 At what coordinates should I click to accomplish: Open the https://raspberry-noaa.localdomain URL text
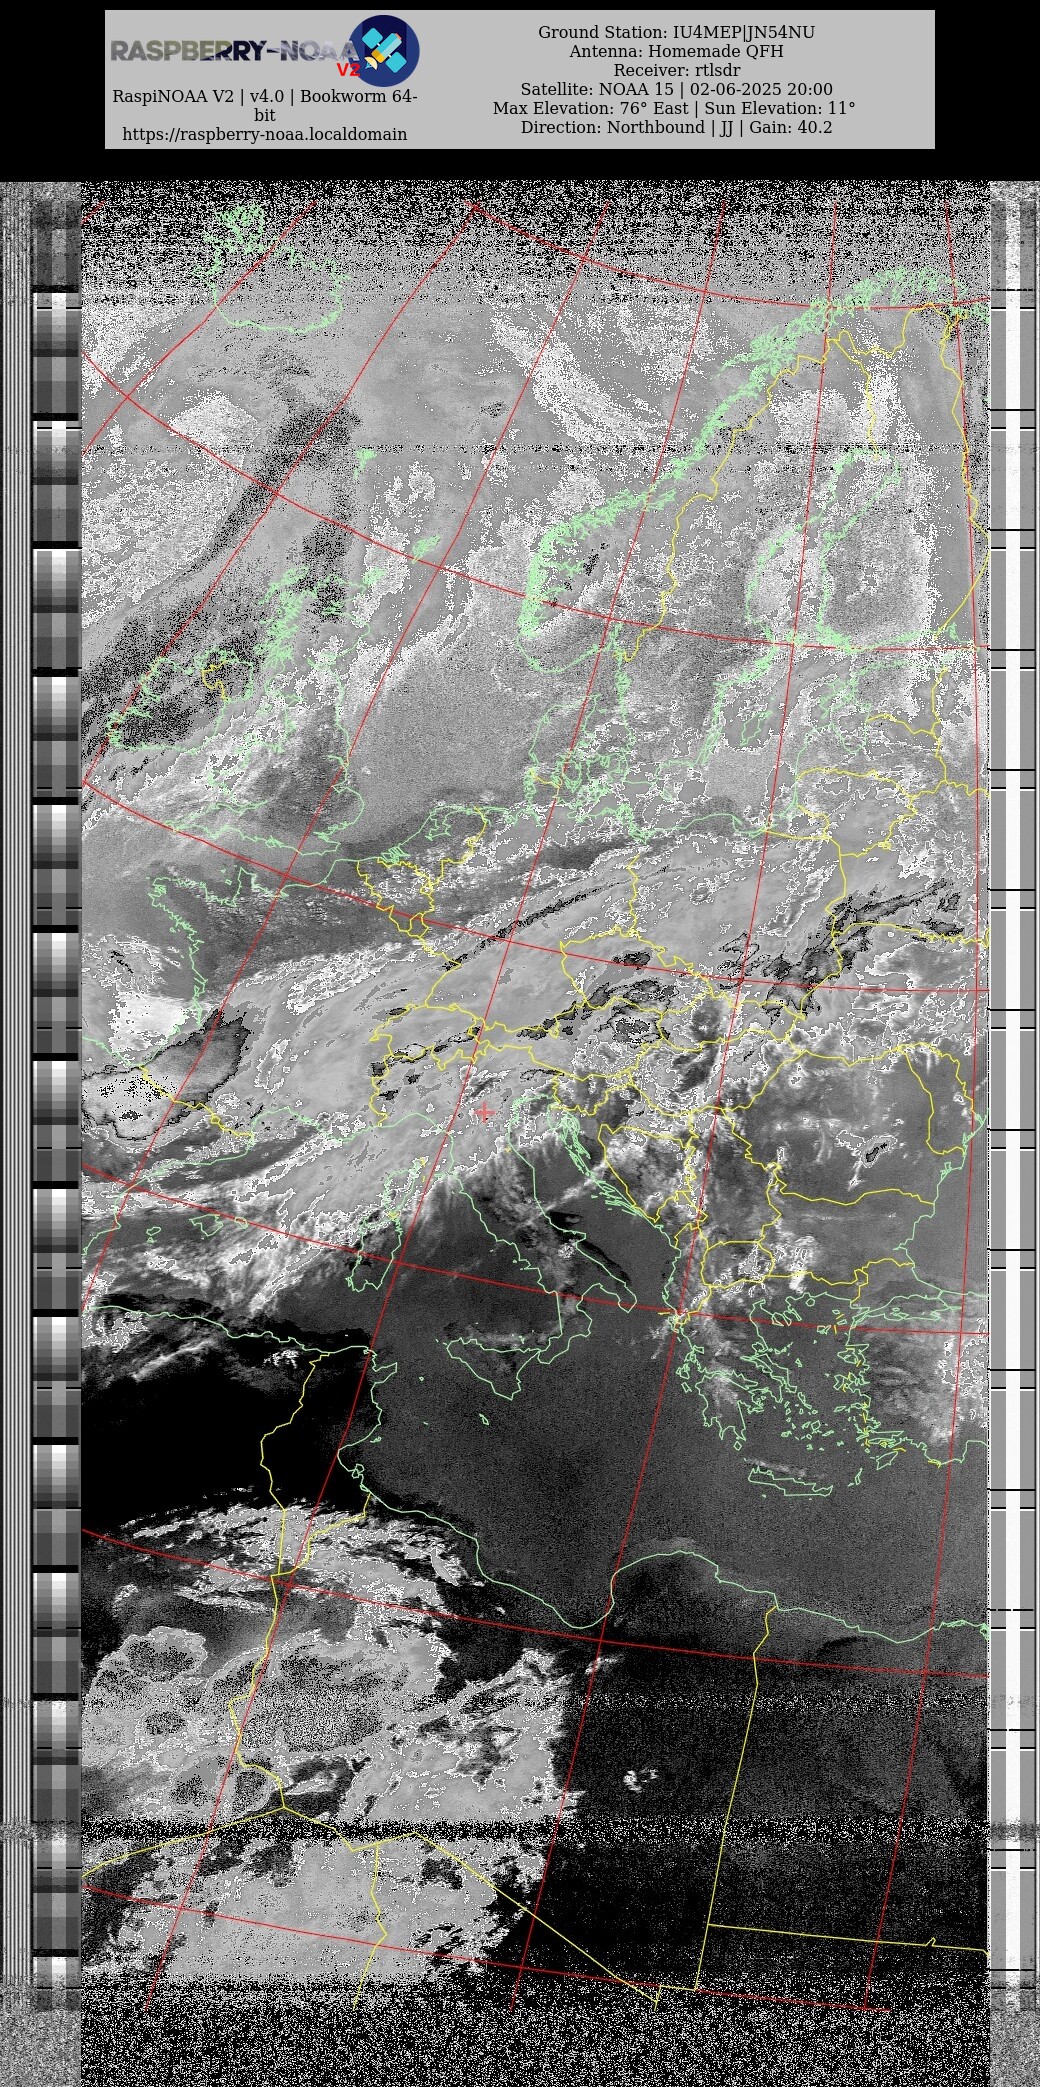point(264,134)
